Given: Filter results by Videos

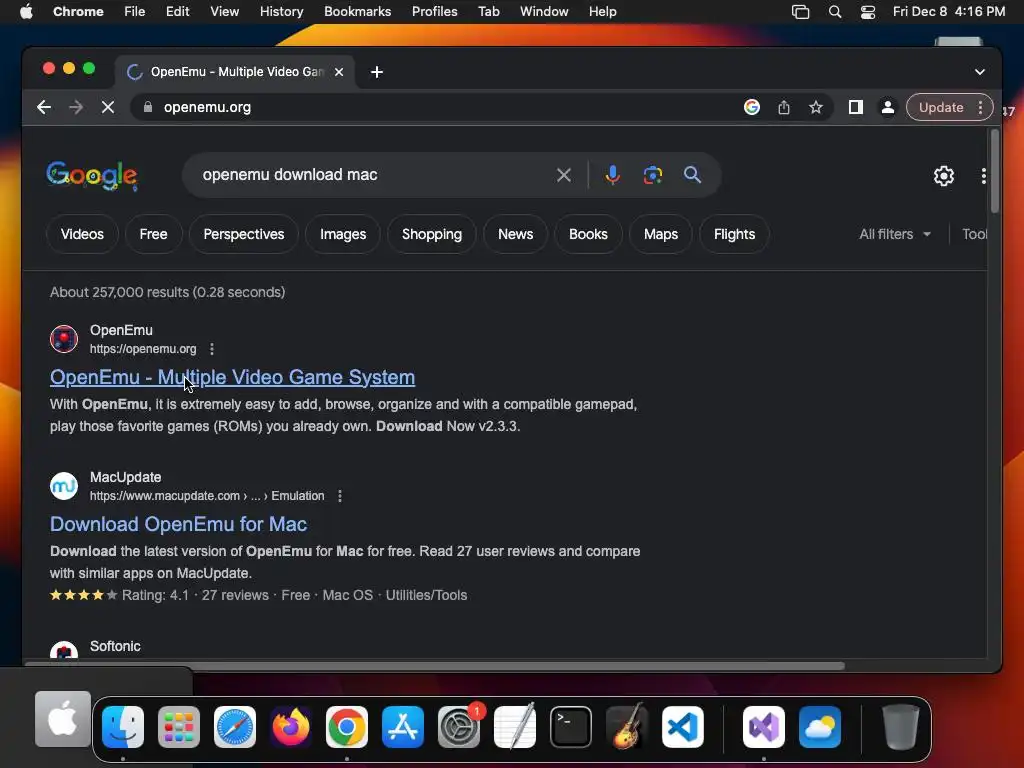Looking at the screenshot, I should 82,234.
